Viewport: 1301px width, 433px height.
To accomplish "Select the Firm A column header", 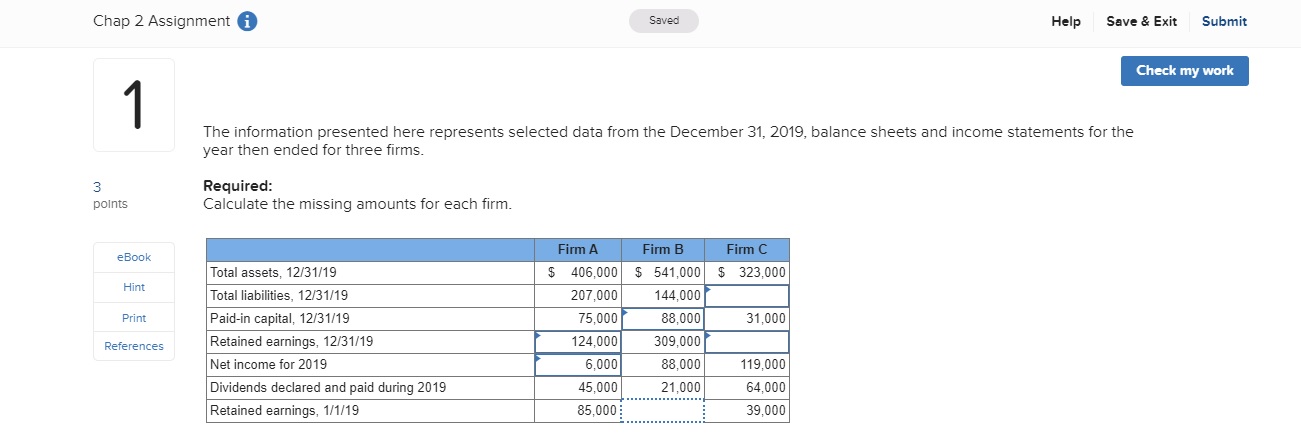I will (577, 250).
